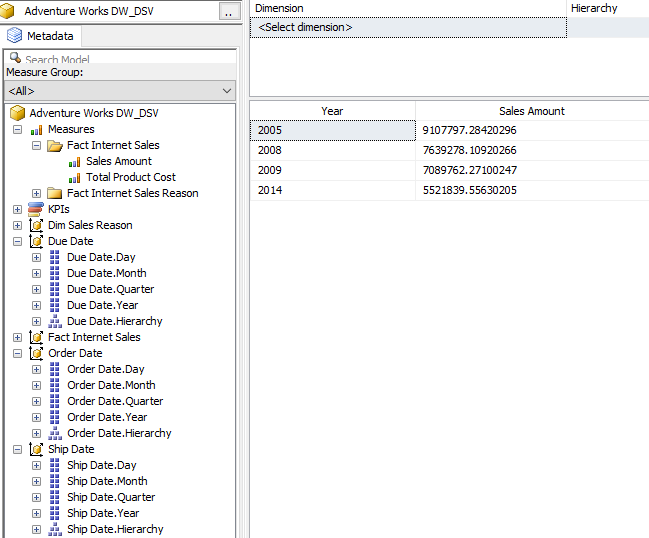Click the Due Date.Hierarchy icon

[55, 321]
